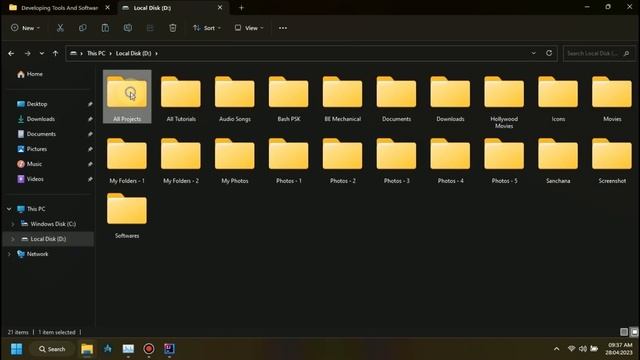Show hidden system tray icons chevron
The width and height of the screenshot is (640, 360).
(556, 349)
